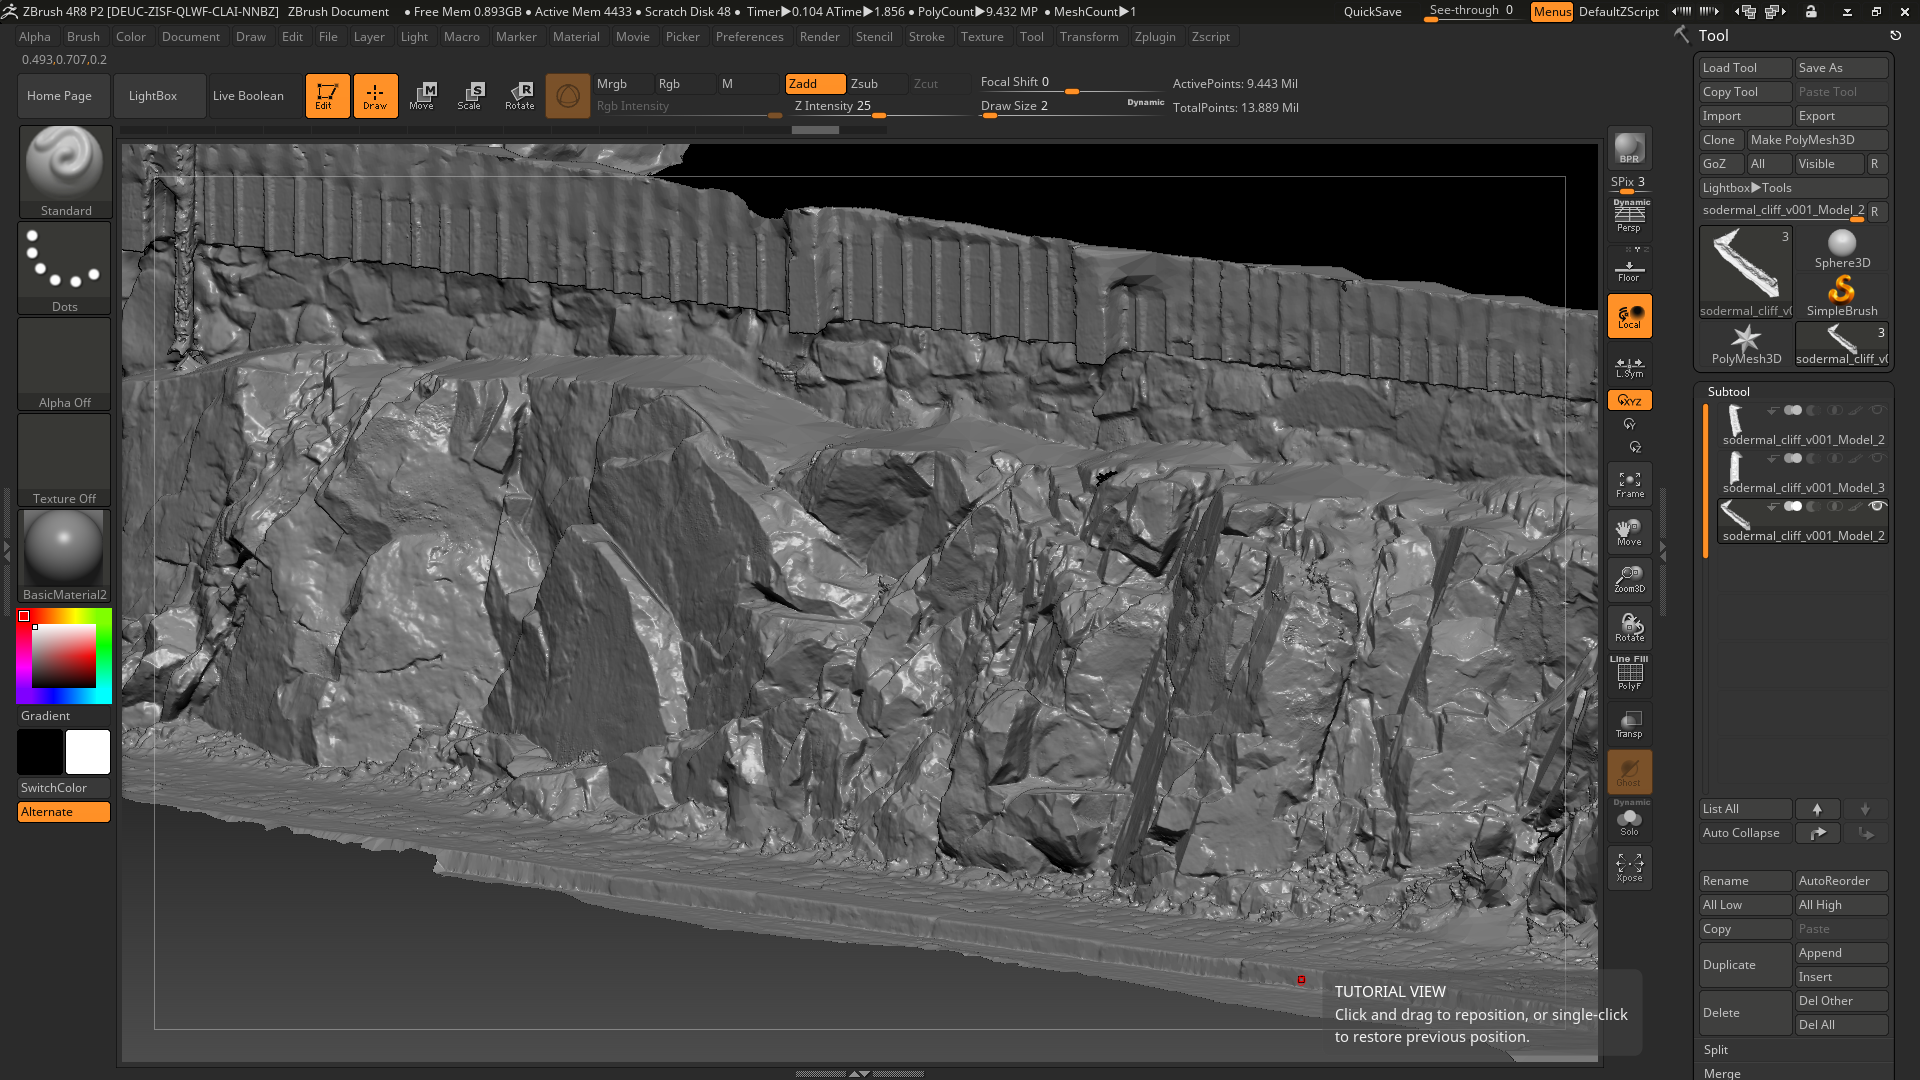Click the Draw mode button
Viewport: 1920px width, 1080px height.
pyautogui.click(x=375, y=95)
